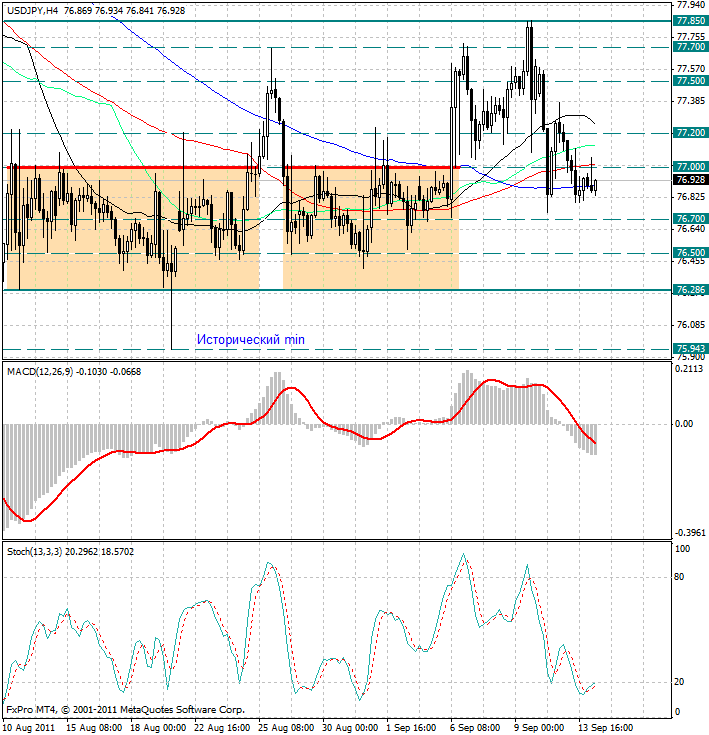Click the 30 Aug 00:00 time label
This screenshot has width=709, height=735.
click(x=350, y=728)
